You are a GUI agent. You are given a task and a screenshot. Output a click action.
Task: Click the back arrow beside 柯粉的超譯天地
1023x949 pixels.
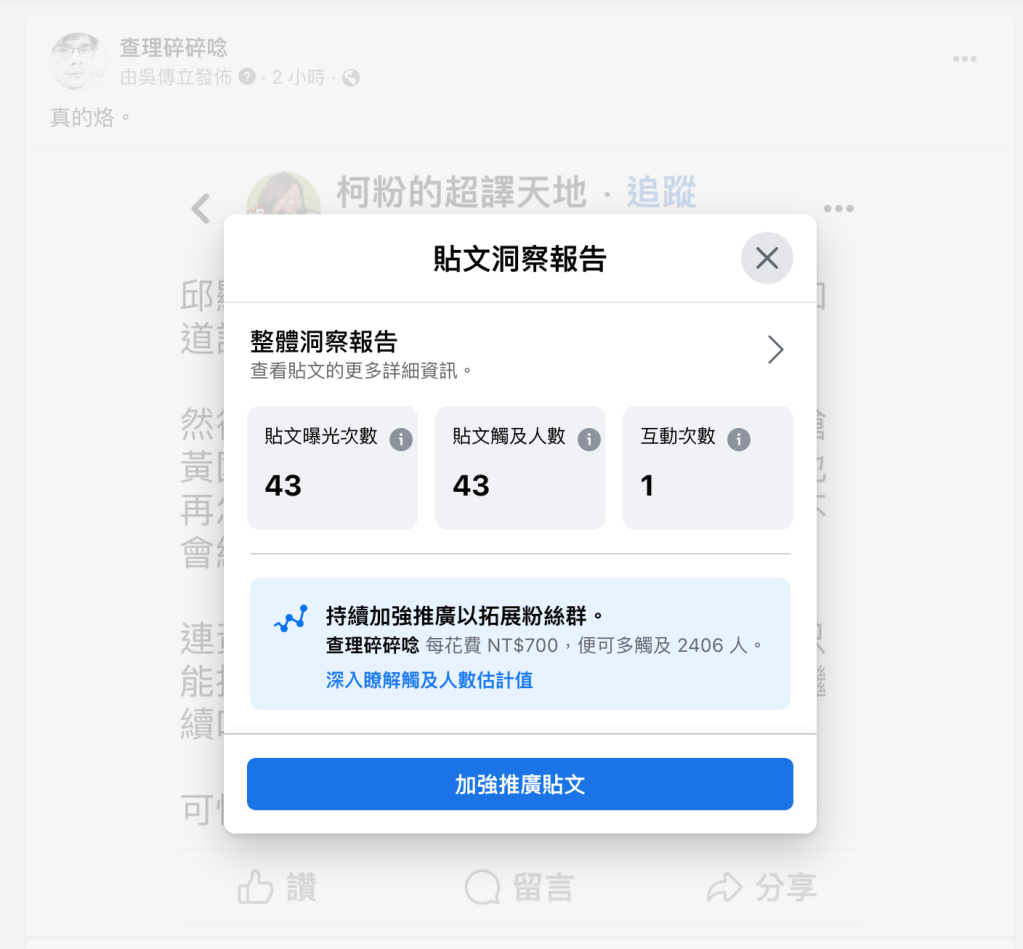pyautogui.click(x=201, y=209)
